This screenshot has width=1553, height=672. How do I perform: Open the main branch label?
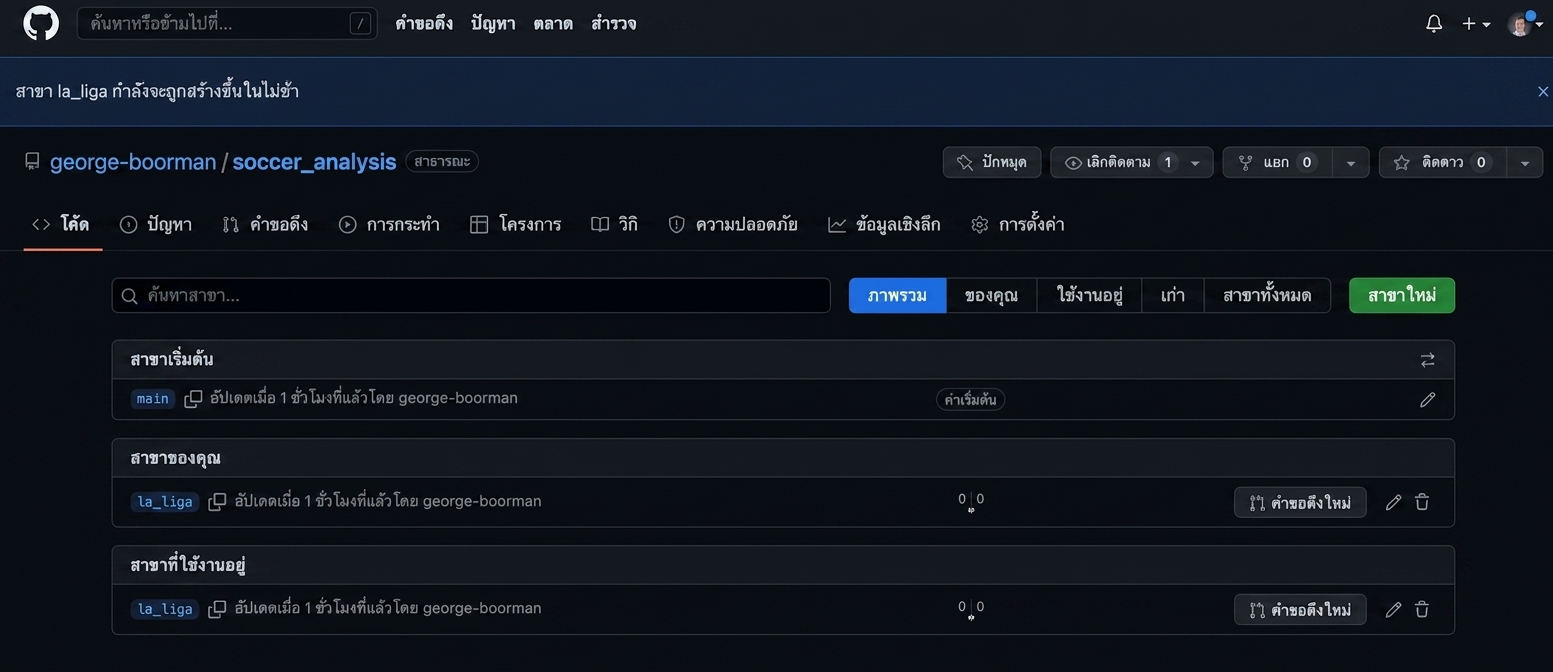point(153,398)
